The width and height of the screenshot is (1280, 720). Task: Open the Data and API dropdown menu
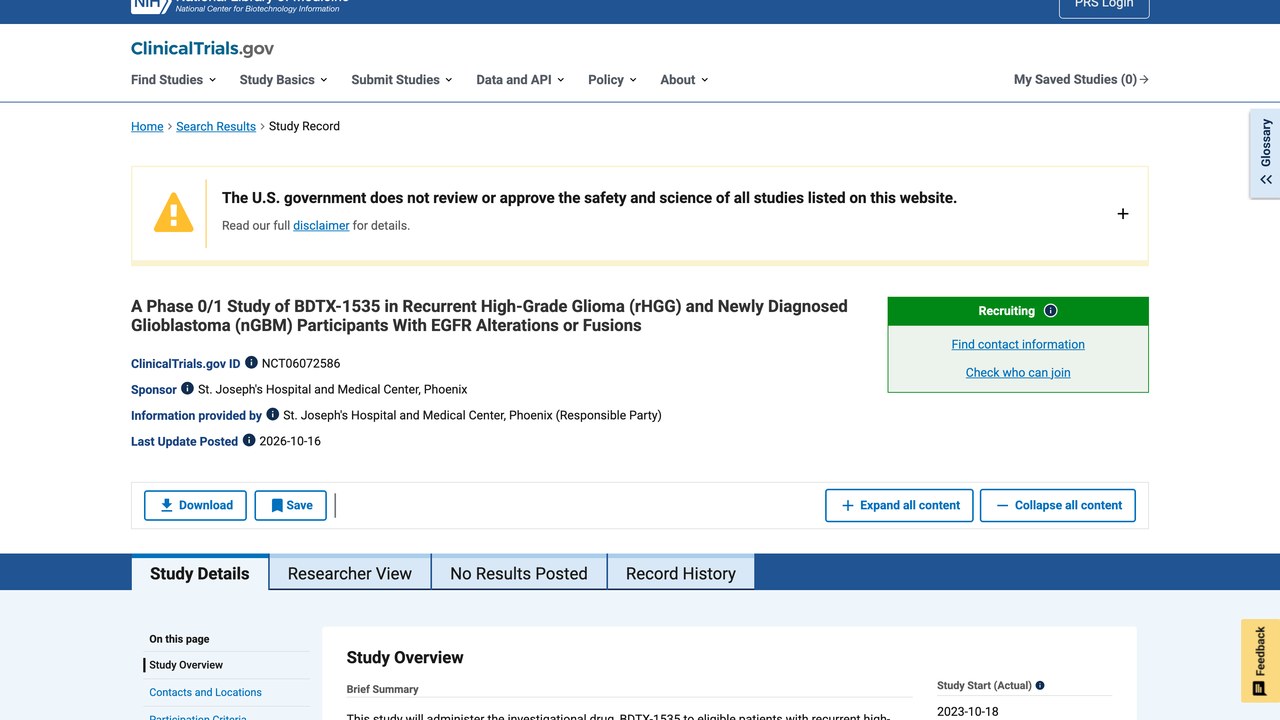pos(520,80)
